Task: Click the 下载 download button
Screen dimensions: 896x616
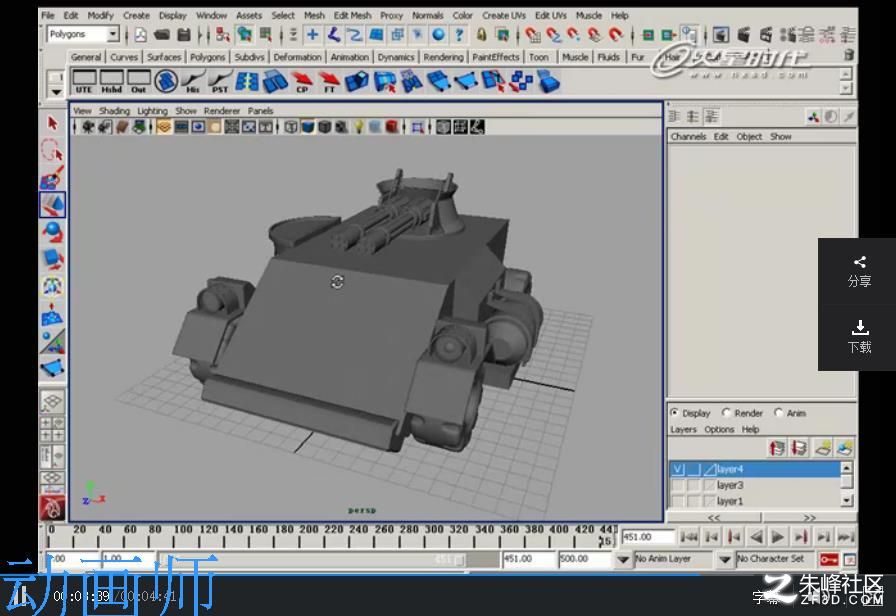Action: click(859, 337)
